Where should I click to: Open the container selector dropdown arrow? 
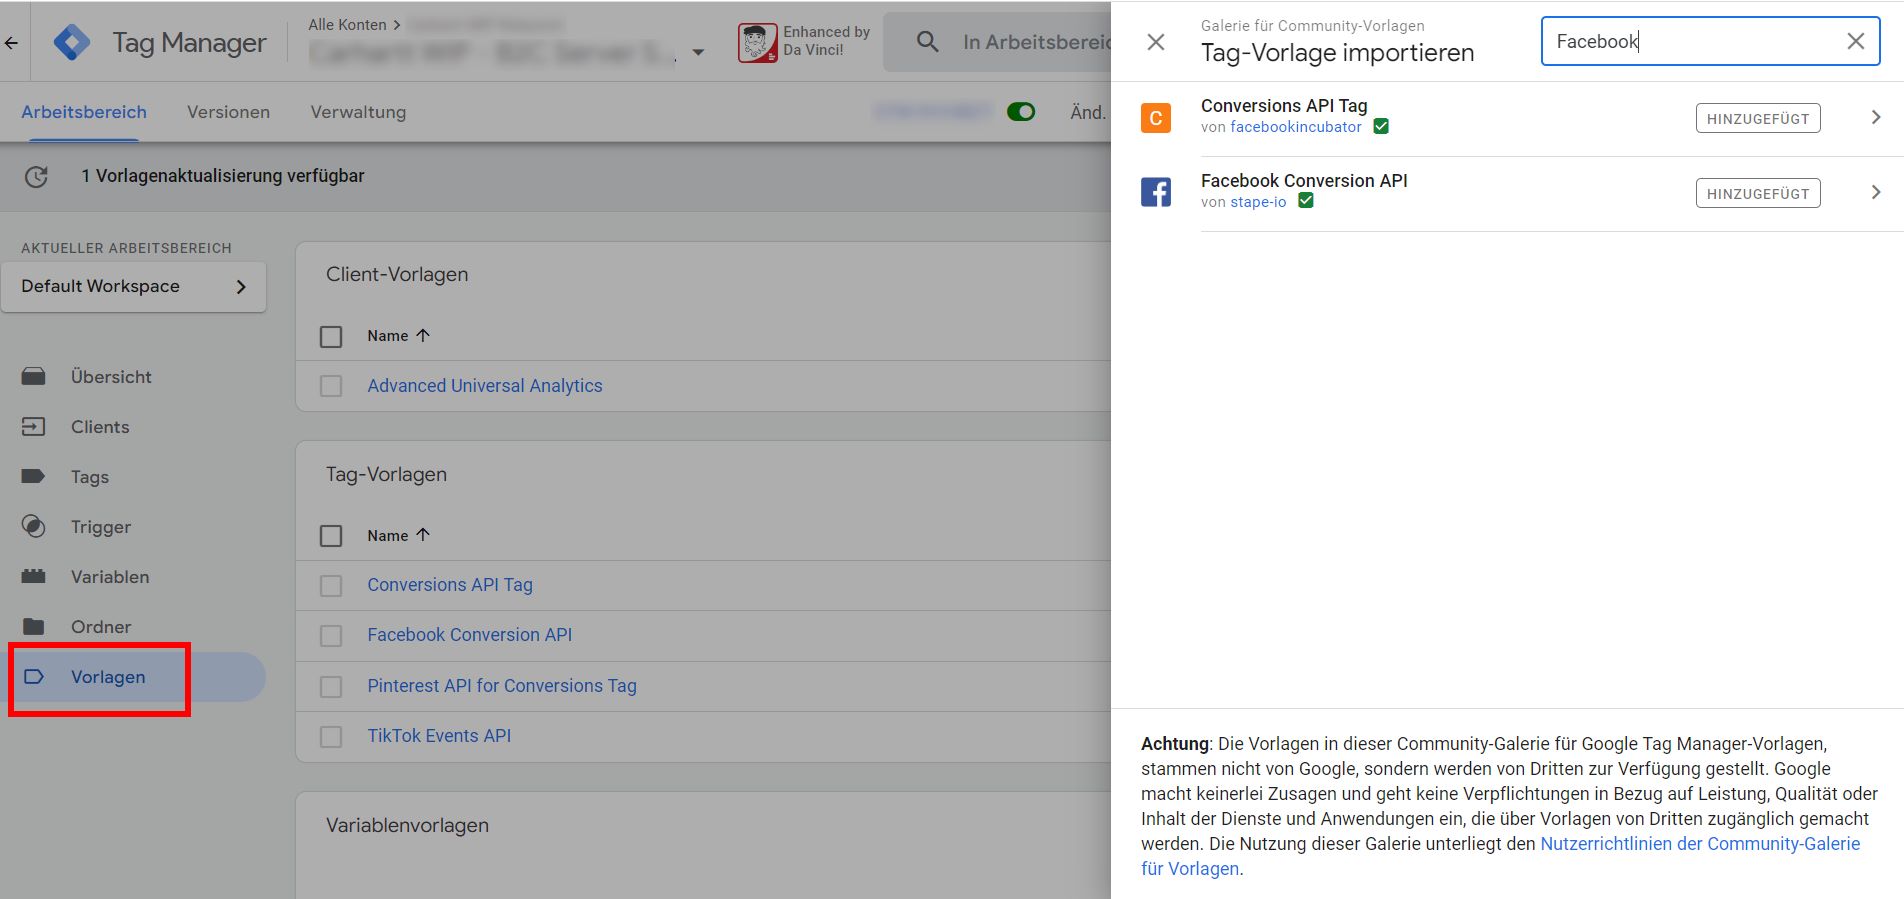coord(698,52)
